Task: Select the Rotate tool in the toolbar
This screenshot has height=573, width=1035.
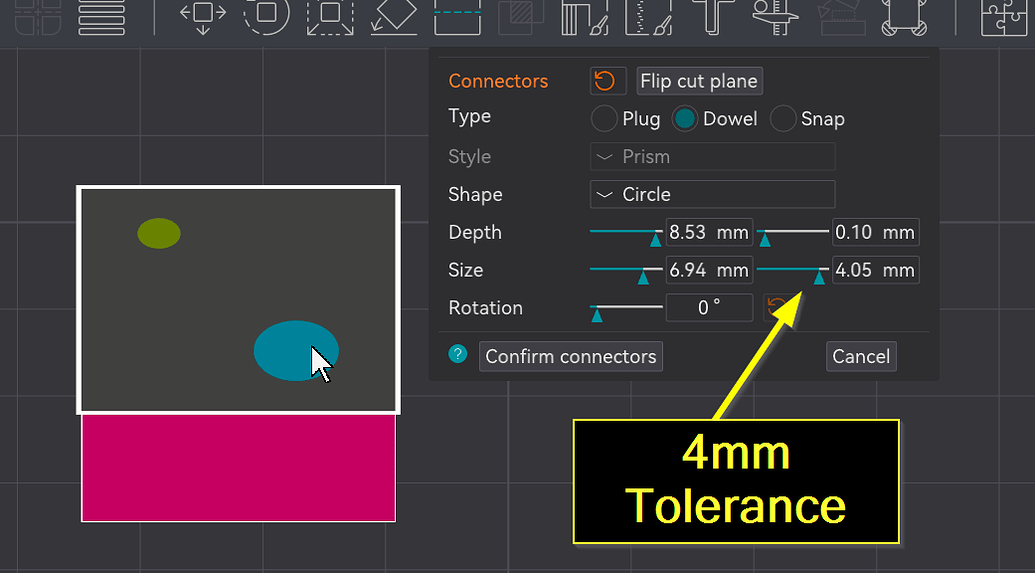Action: (x=267, y=15)
